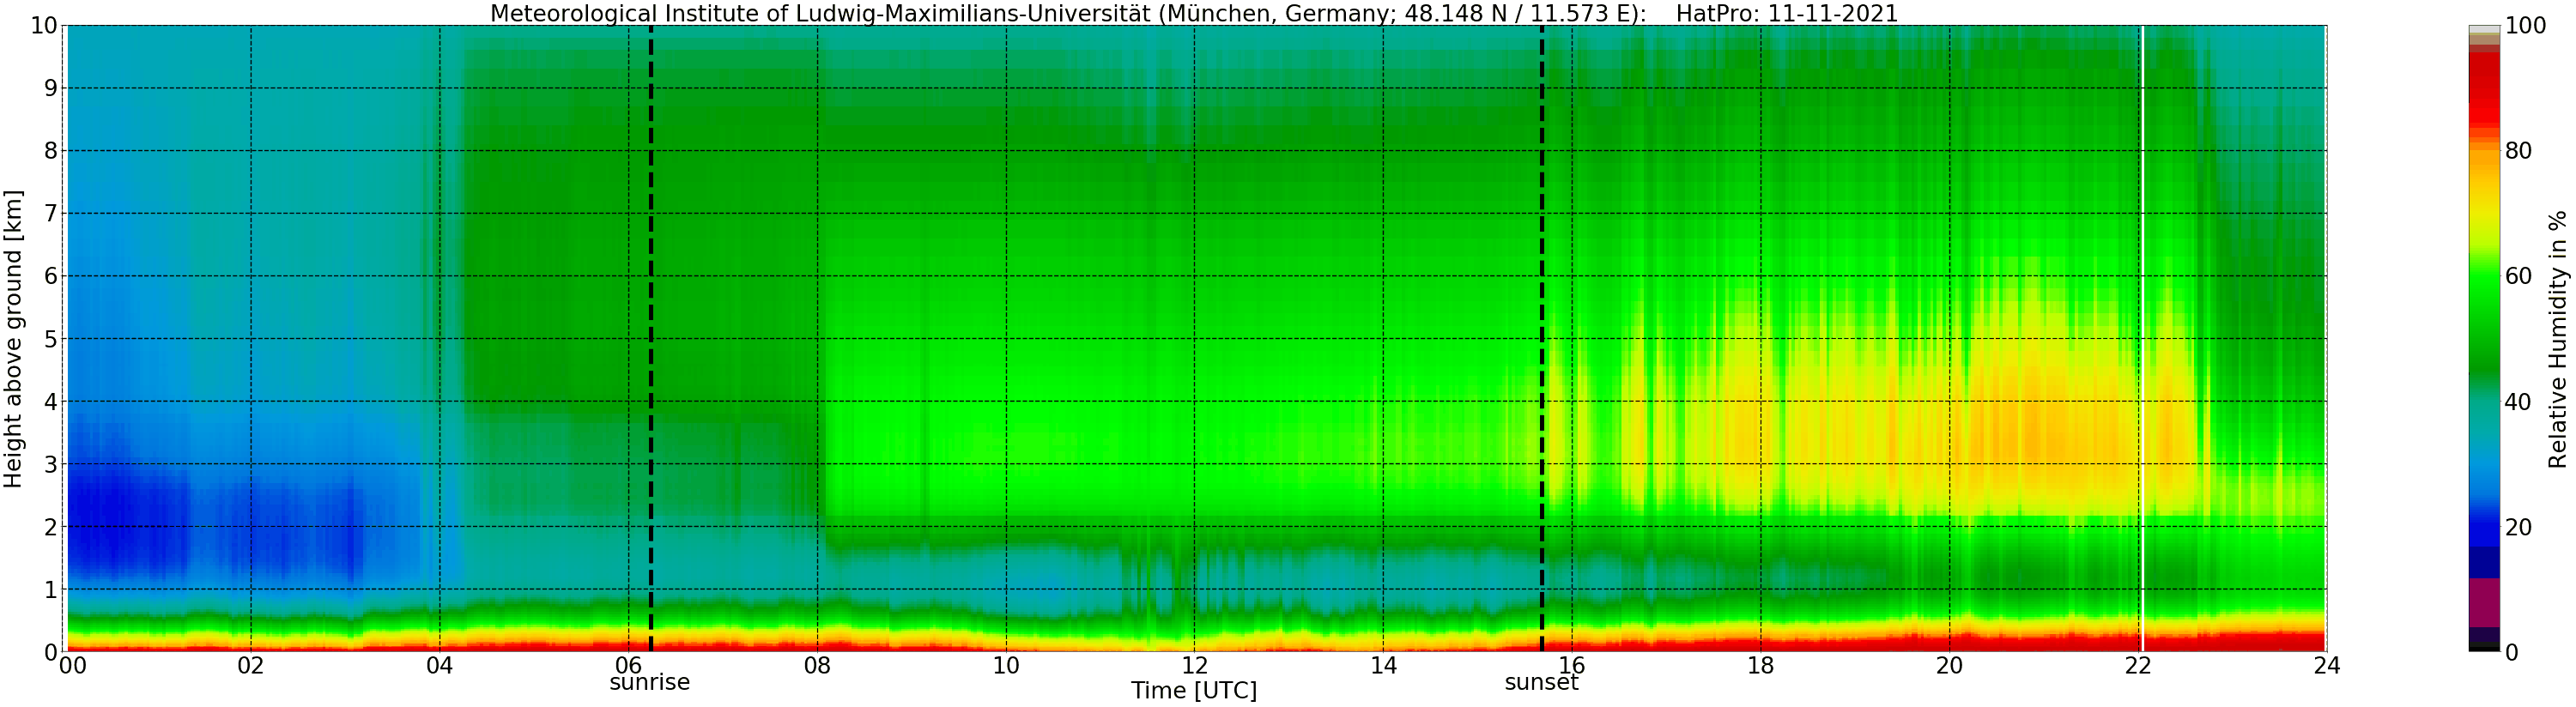Viewport: 2576px width, 707px height.
Task: Click the x-axis tick label '06'
Action: pyautogui.click(x=628, y=666)
